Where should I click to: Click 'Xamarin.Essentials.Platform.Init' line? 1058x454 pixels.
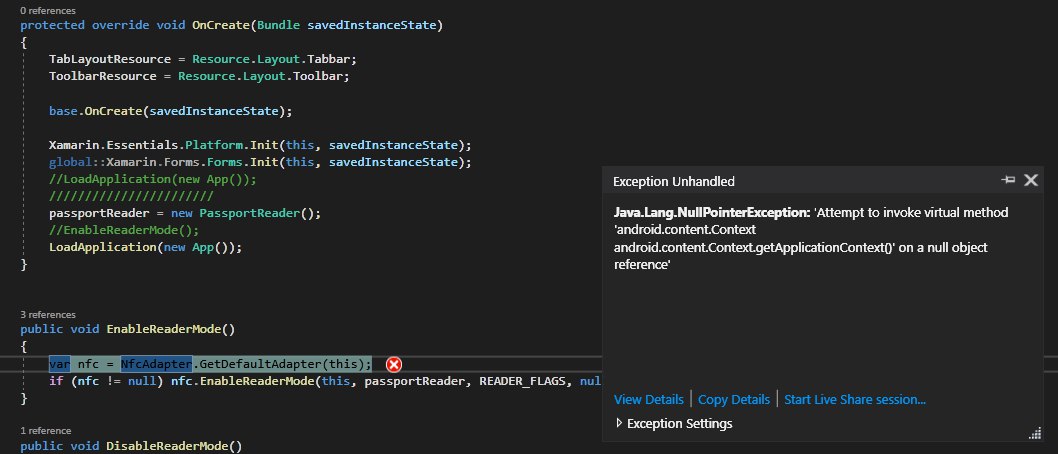(260, 145)
